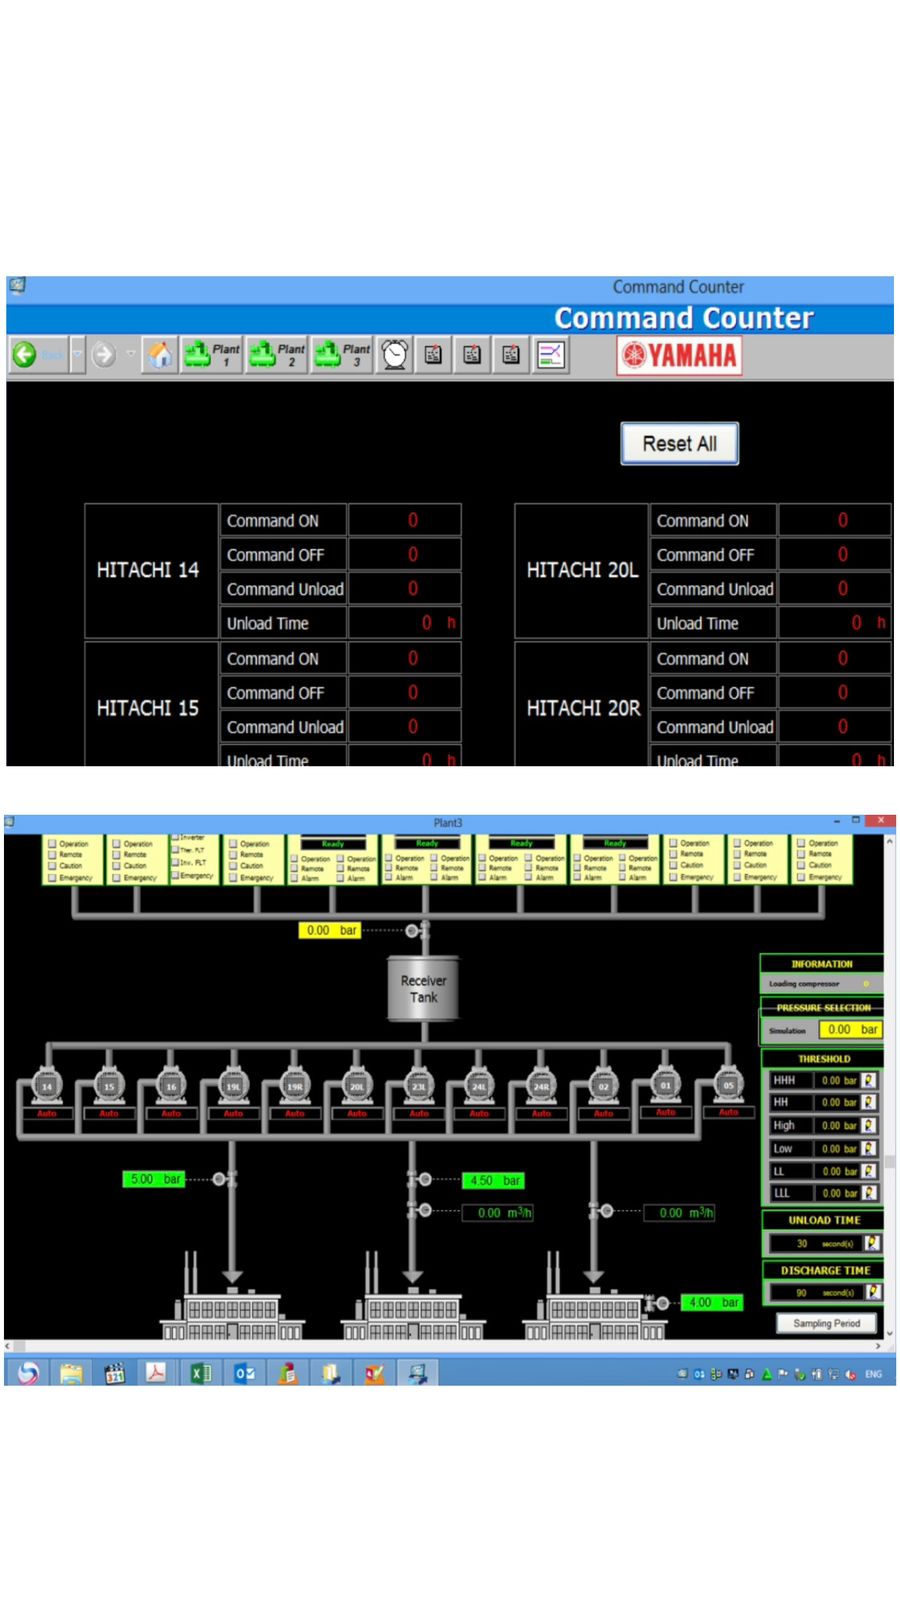The width and height of the screenshot is (900, 1600).
Task: Toggle the Inverter checkbox in the third status panel
Action: coord(176,837)
